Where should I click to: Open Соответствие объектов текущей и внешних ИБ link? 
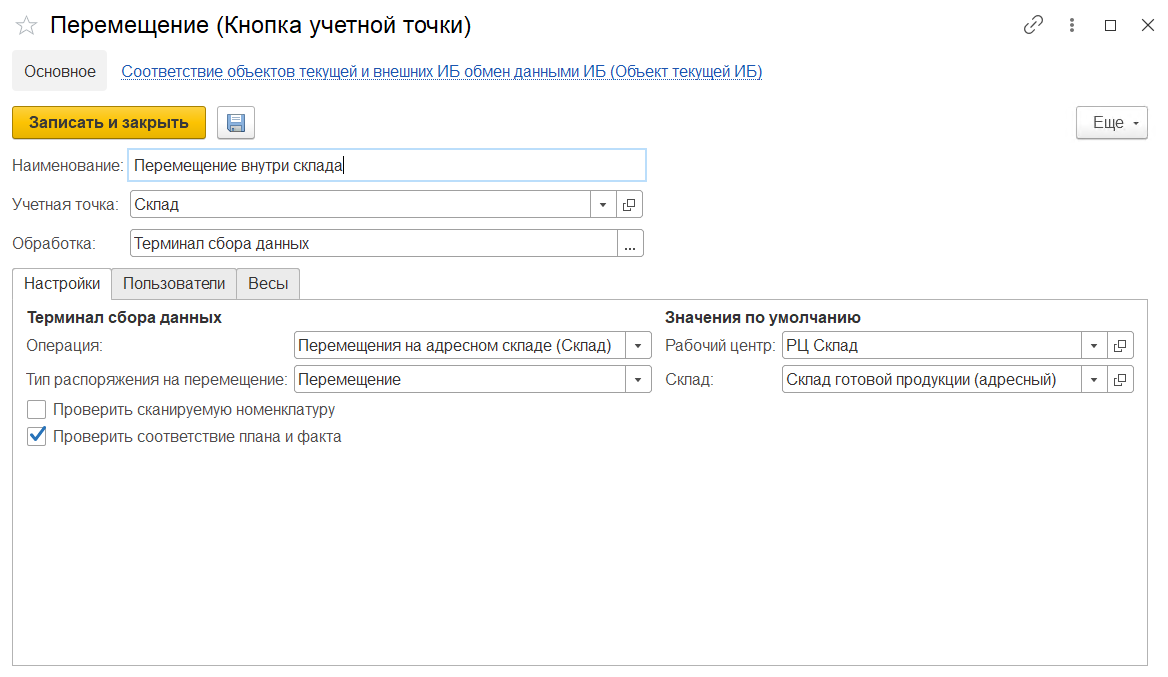point(441,72)
